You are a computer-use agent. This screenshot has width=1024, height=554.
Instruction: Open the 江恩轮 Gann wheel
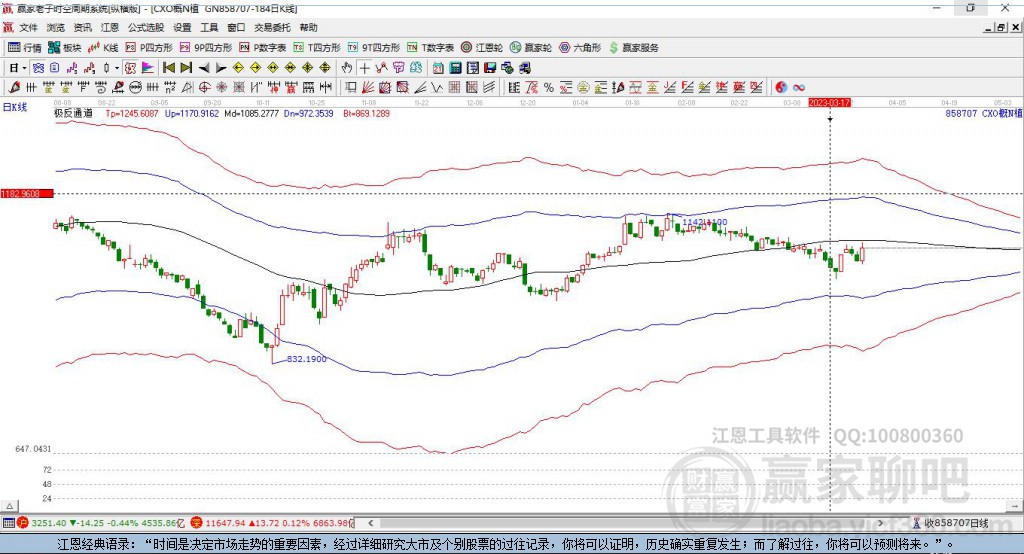click(482, 48)
